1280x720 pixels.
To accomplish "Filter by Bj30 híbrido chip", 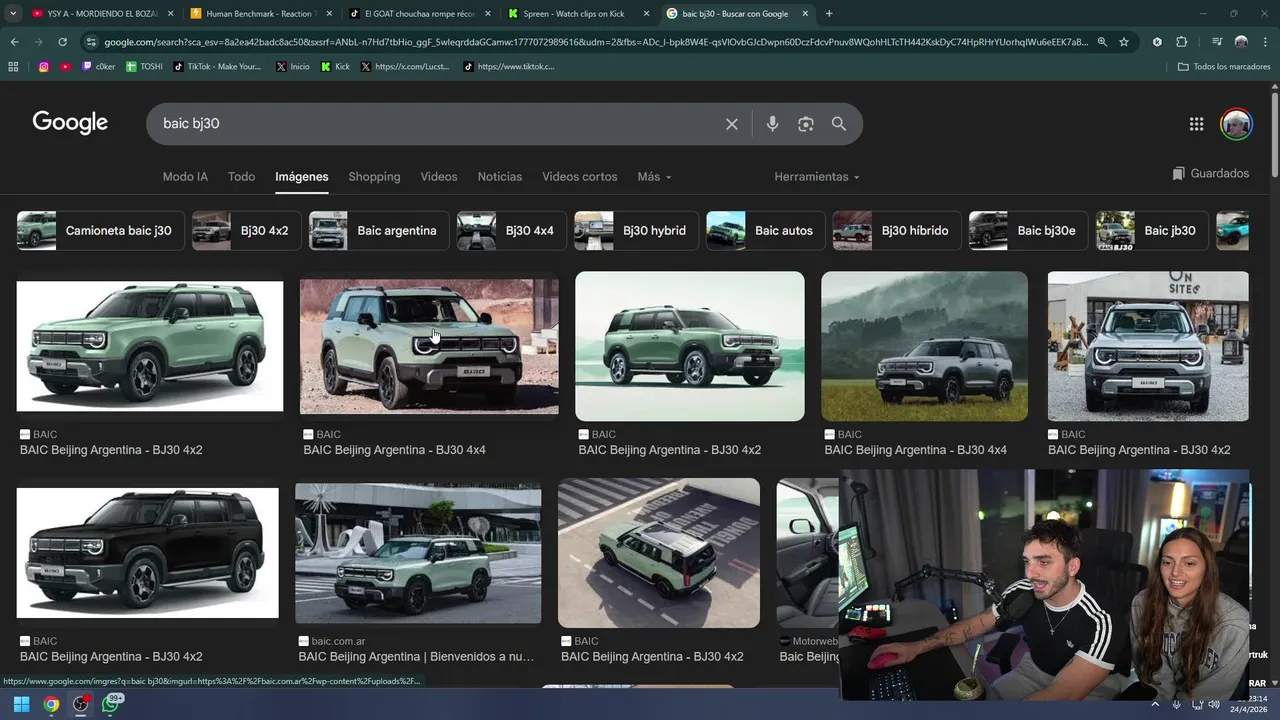I will 895,231.
